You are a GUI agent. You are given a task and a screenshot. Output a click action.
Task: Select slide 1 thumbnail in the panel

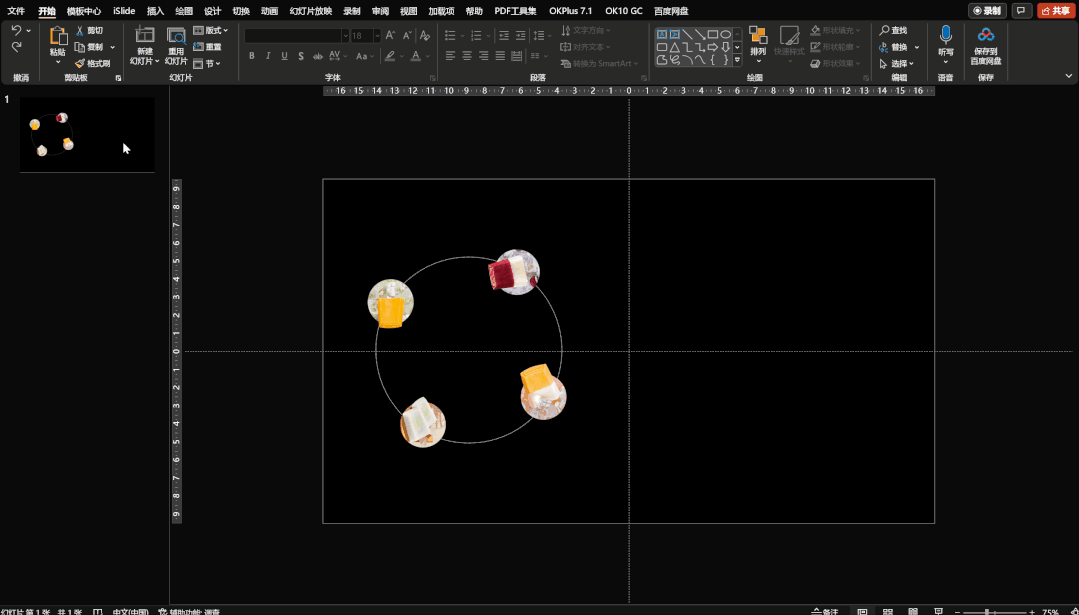click(x=87, y=134)
